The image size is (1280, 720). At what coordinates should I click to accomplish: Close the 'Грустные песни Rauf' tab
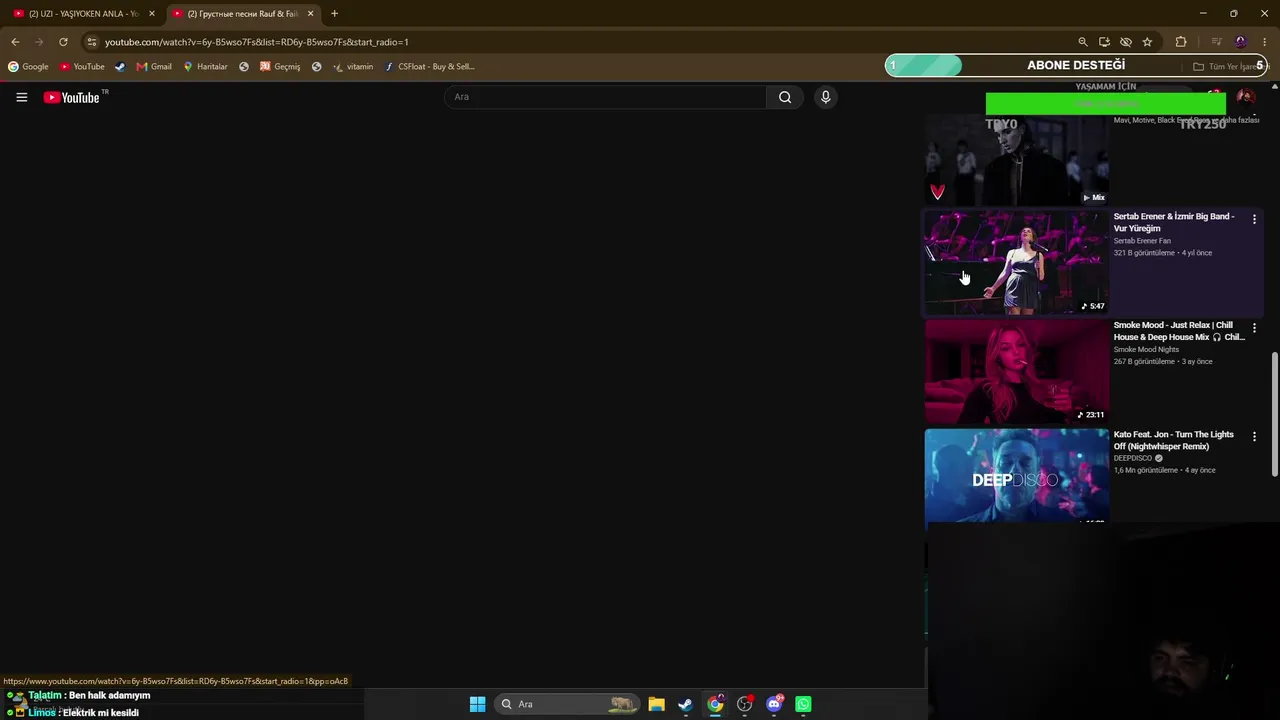click(310, 14)
